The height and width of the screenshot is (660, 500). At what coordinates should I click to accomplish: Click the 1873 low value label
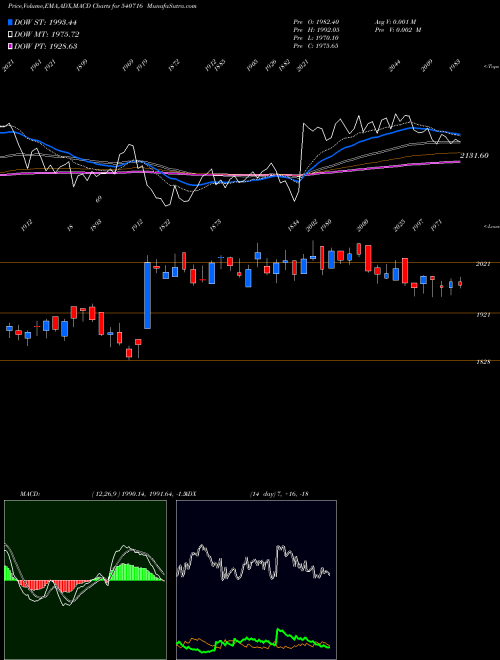215,225
